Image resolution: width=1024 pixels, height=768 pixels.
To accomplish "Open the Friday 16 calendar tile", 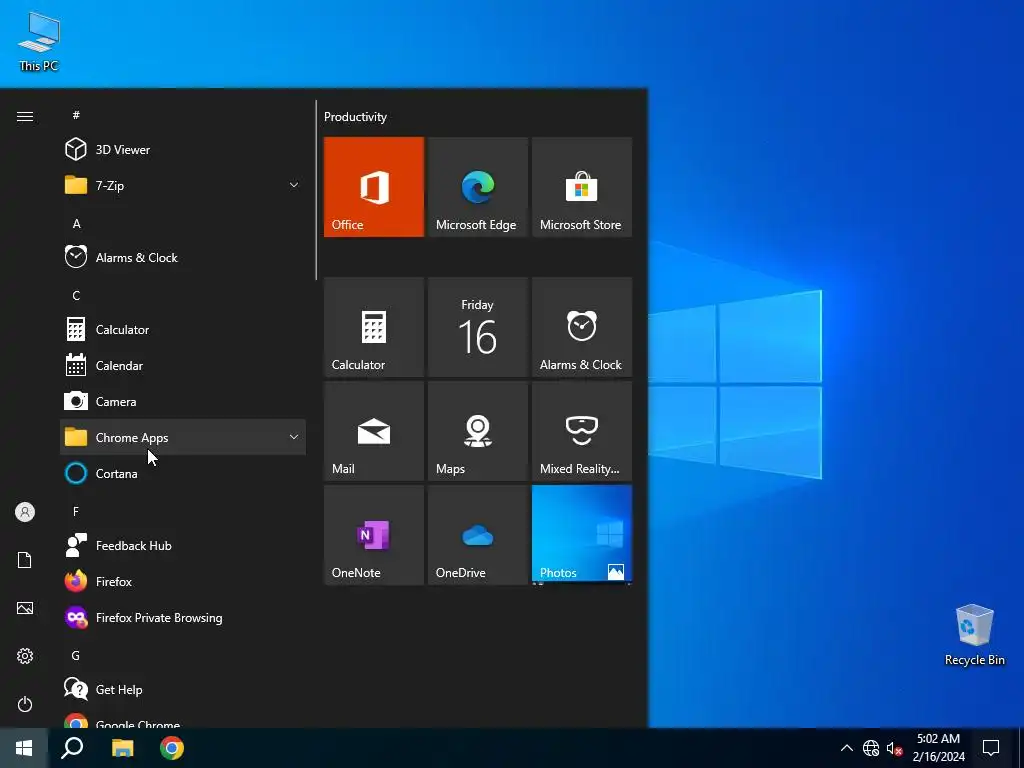I will click(477, 327).
